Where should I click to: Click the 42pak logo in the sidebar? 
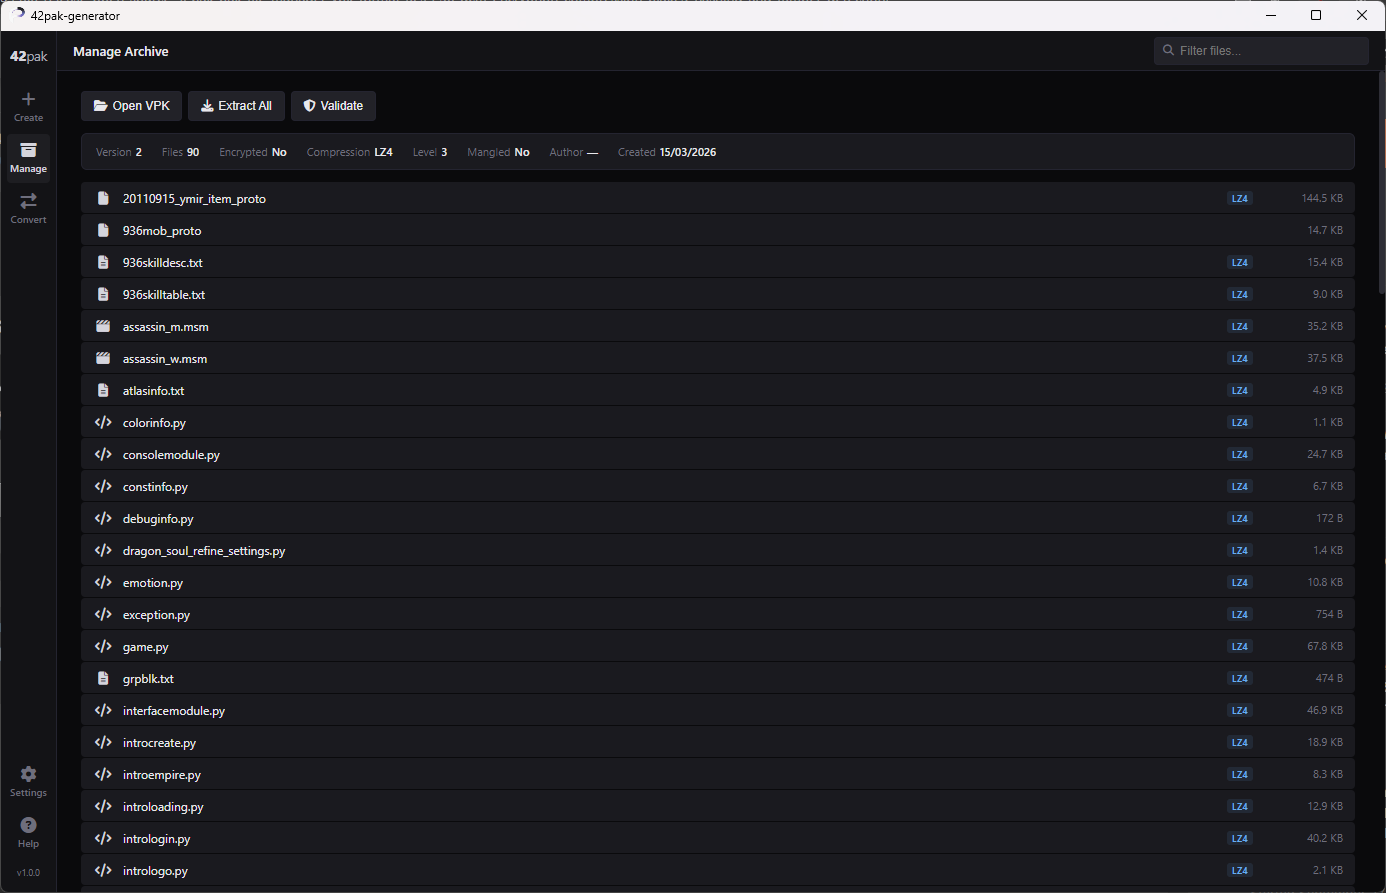[x=28, y=56]
